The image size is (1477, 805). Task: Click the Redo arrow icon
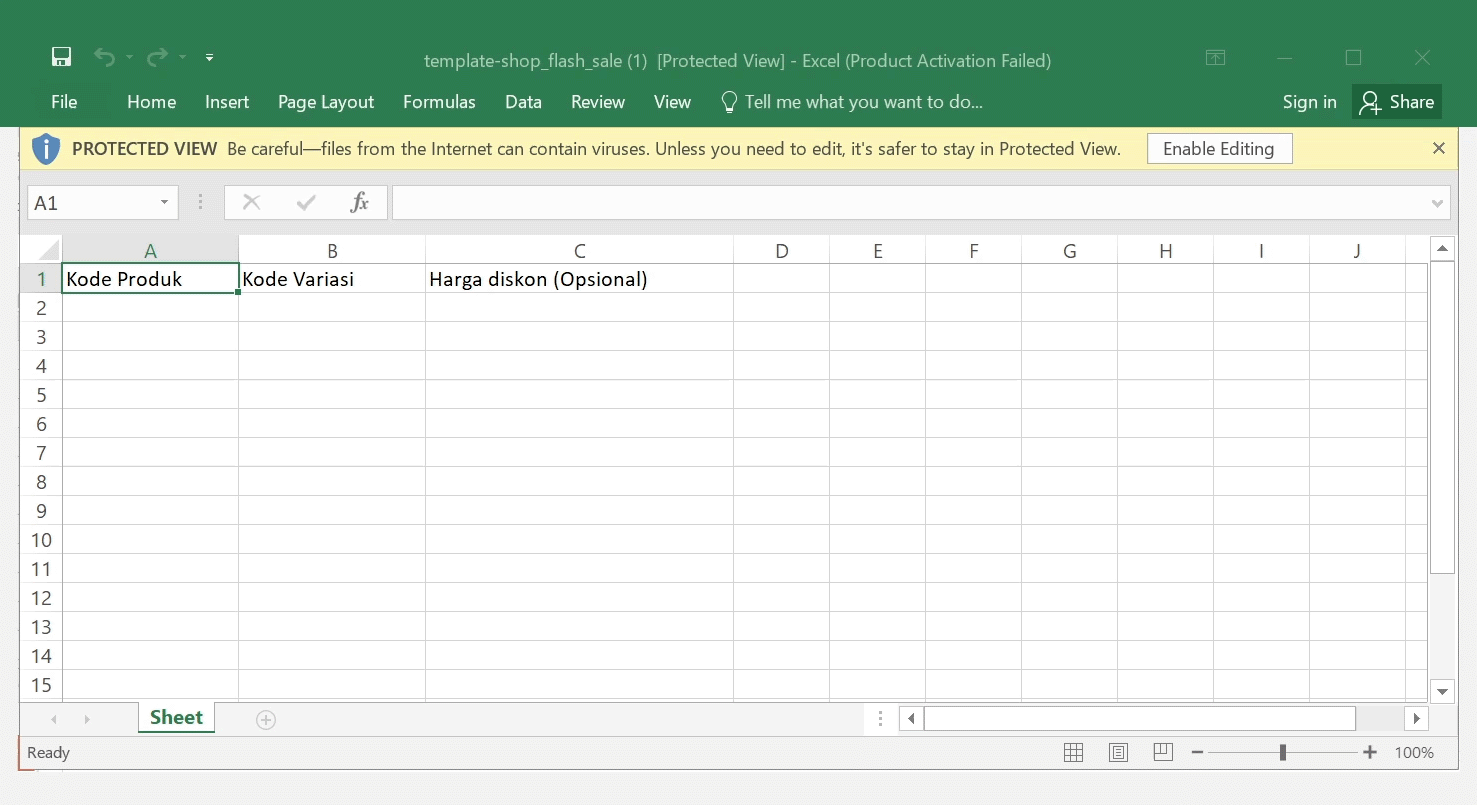tap(157, 57)
